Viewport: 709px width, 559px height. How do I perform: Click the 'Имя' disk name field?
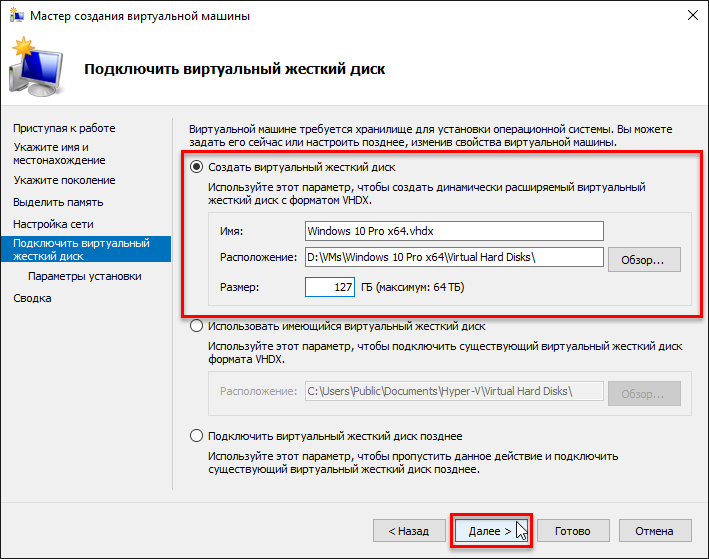454,231
